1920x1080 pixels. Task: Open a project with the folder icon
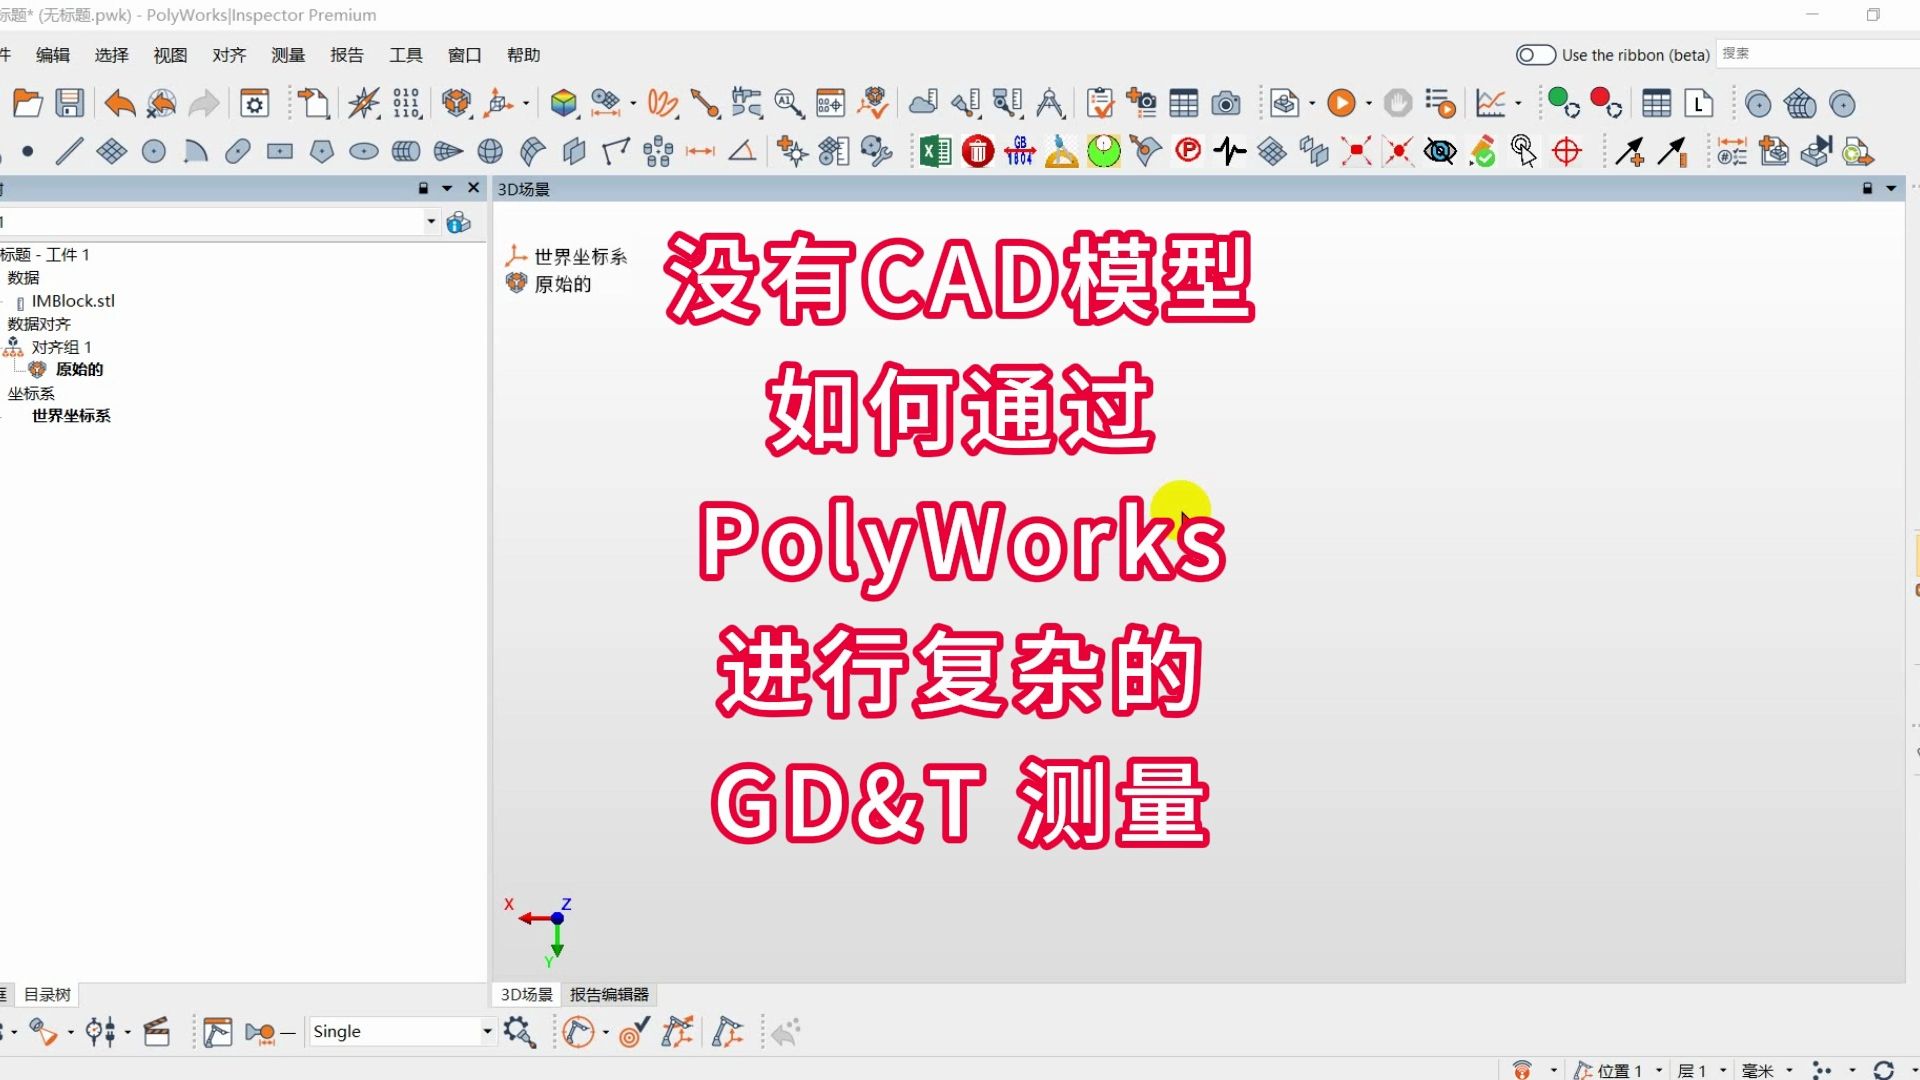(x=27, y=103)
